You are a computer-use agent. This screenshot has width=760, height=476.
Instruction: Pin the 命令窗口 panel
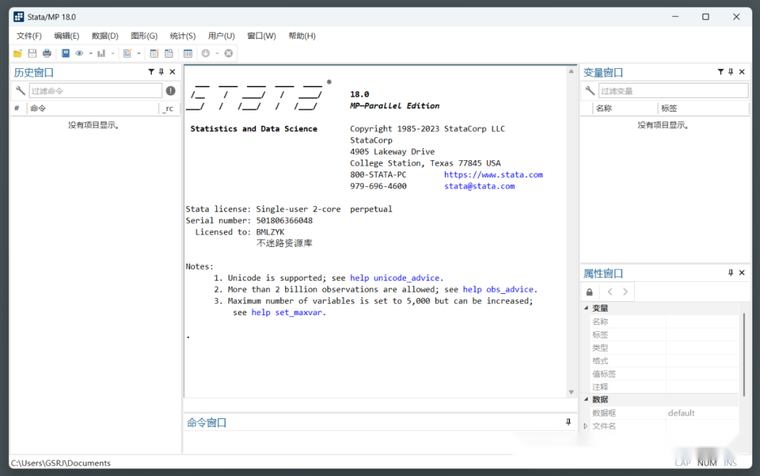pos(568,422)
